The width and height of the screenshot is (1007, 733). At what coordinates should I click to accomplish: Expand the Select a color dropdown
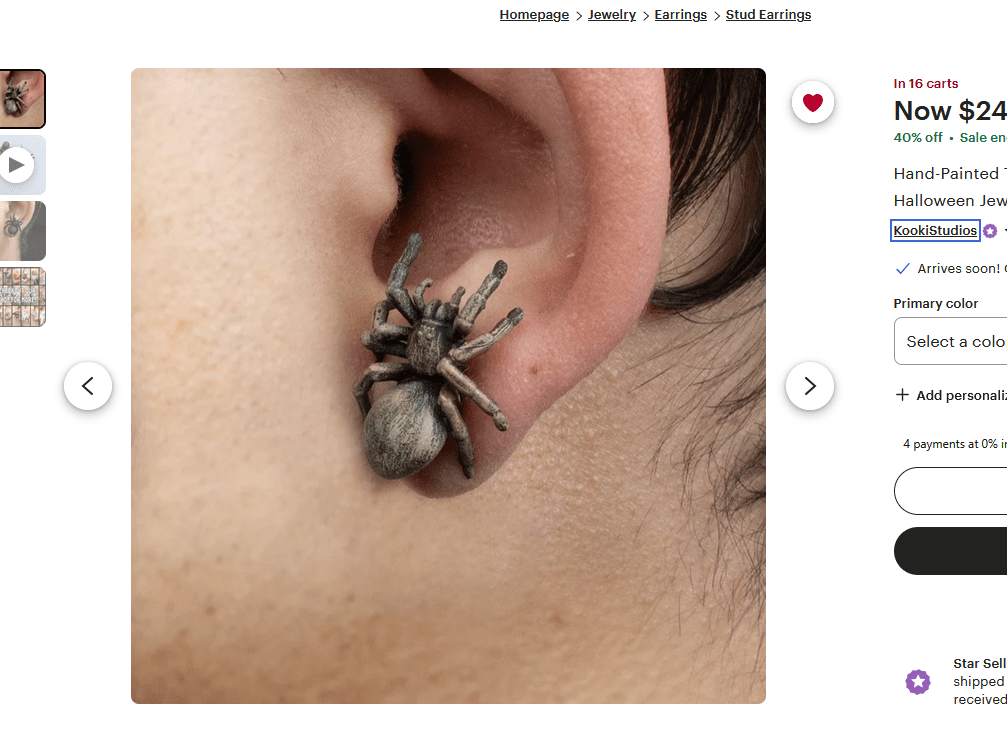[x=950, y=341]
